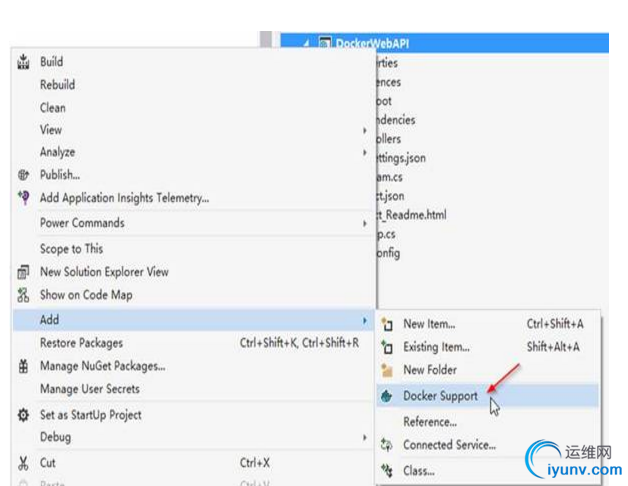Open the Analyze menu entry
The image size is (628, 486).
click(194, 152)
